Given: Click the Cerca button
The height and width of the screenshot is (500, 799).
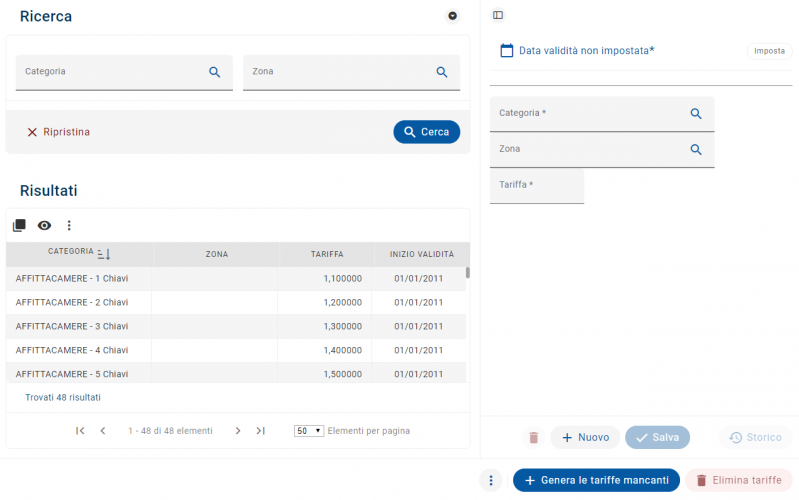Looking at the screenshot, I should coord(426,132).
